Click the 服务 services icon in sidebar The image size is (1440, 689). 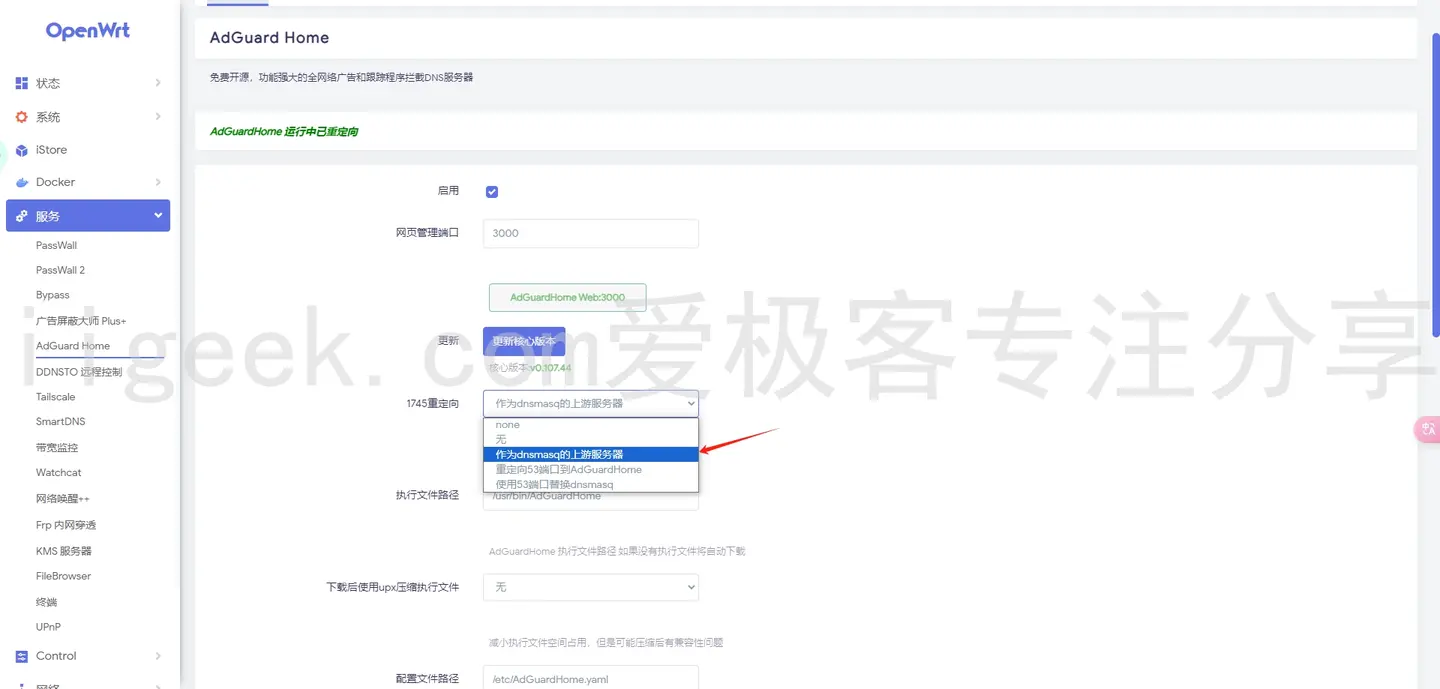(x=22, y=215)
